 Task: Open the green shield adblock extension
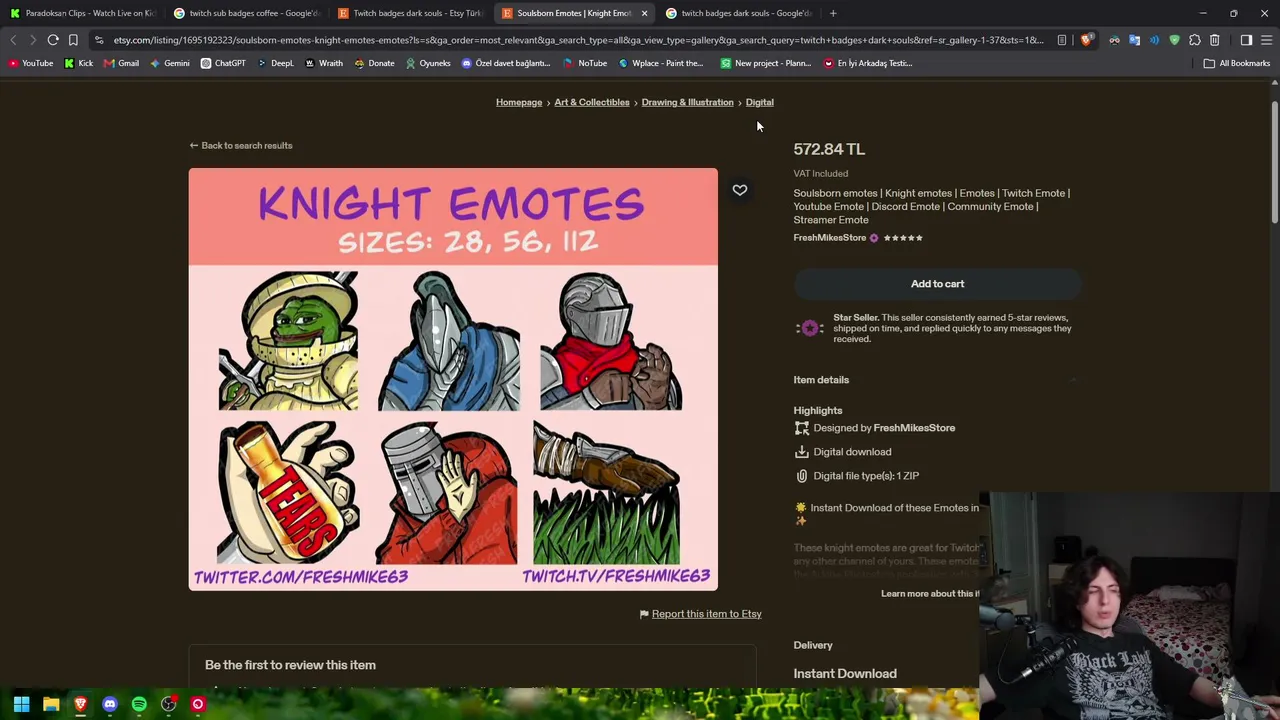click(x=1174, y=40)
